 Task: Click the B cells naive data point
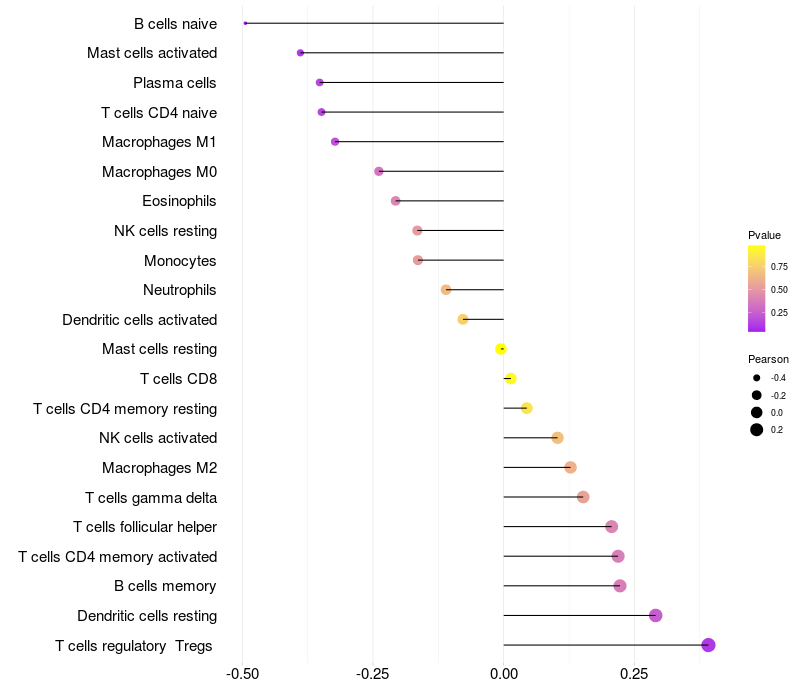click(x=245, y=23)
